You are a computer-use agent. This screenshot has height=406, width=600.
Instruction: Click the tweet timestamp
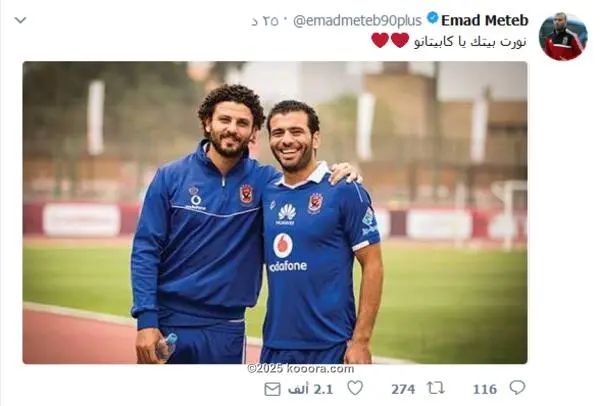coord(265,20)
